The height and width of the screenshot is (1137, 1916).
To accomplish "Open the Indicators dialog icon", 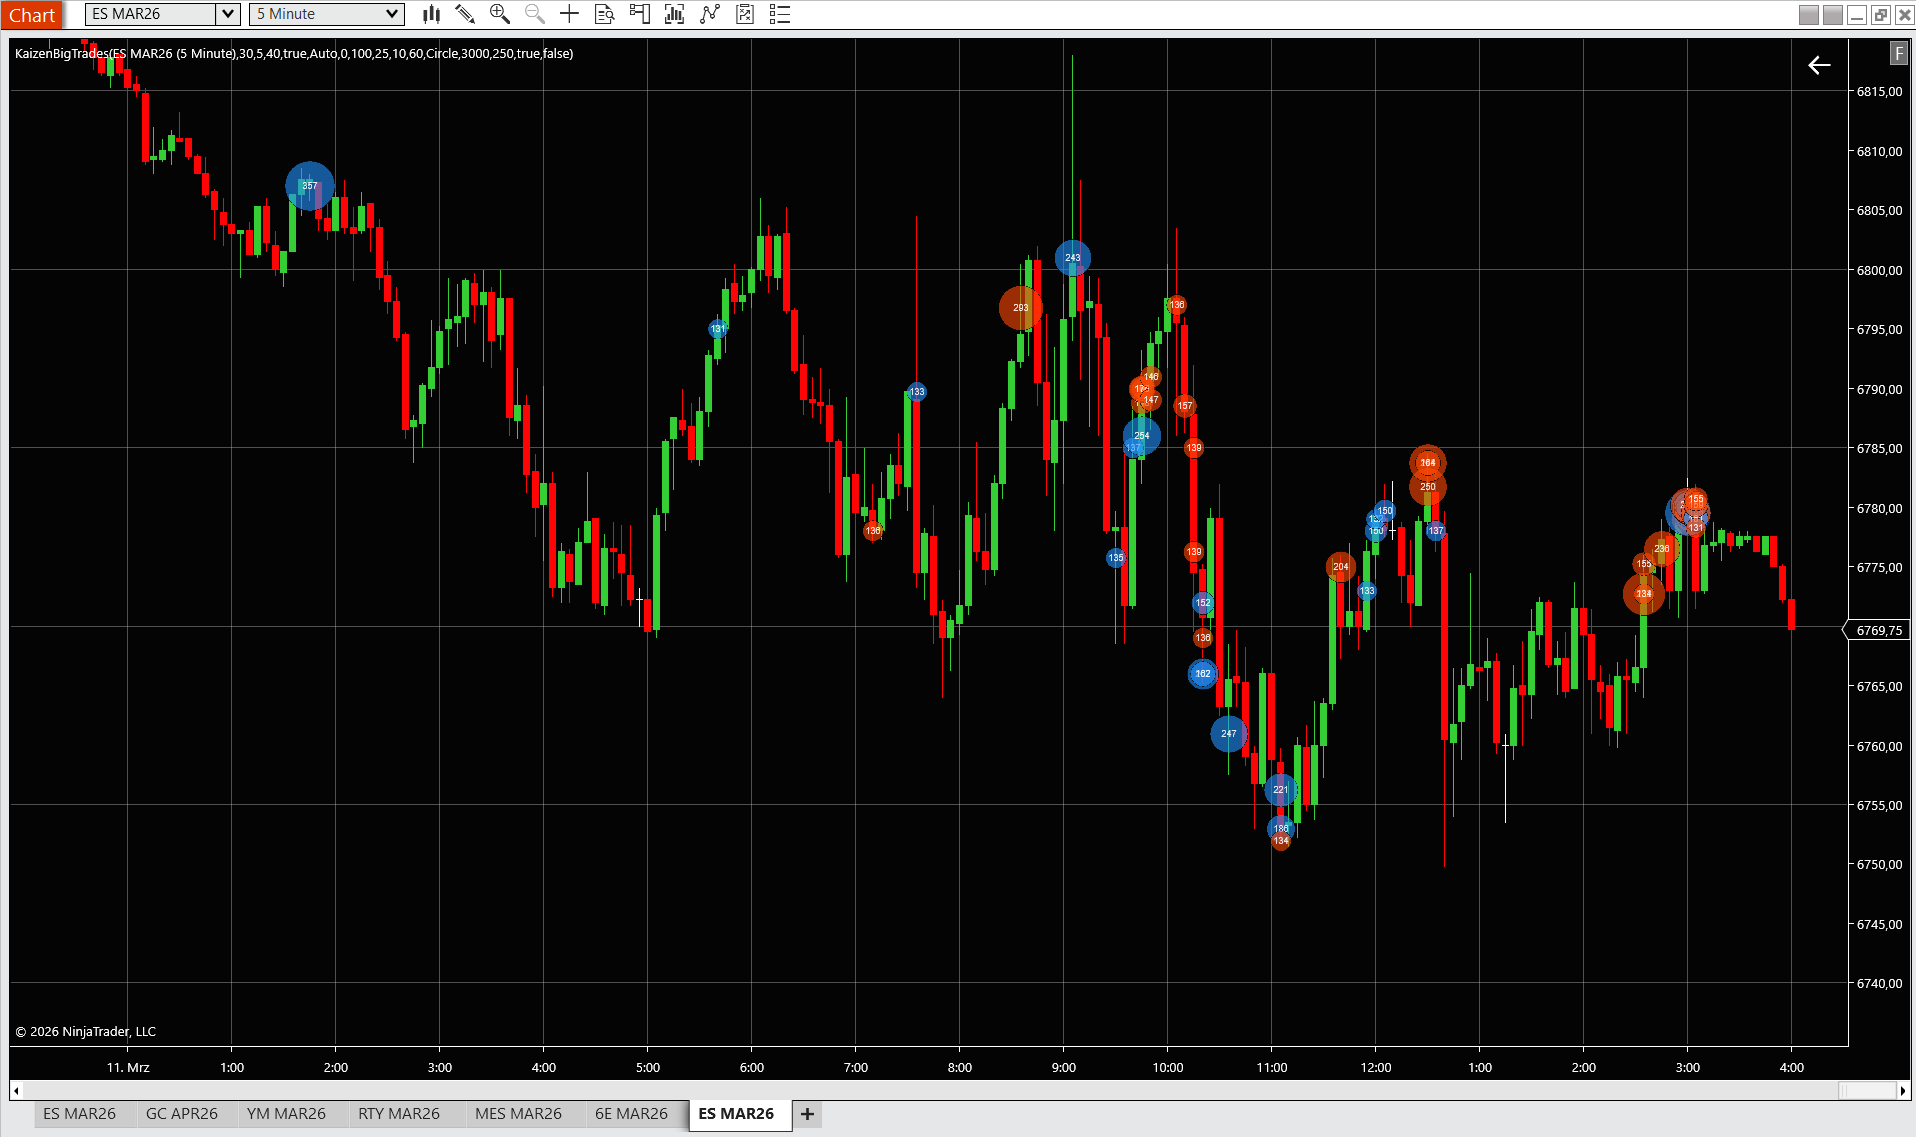I will tap(674, 14).
